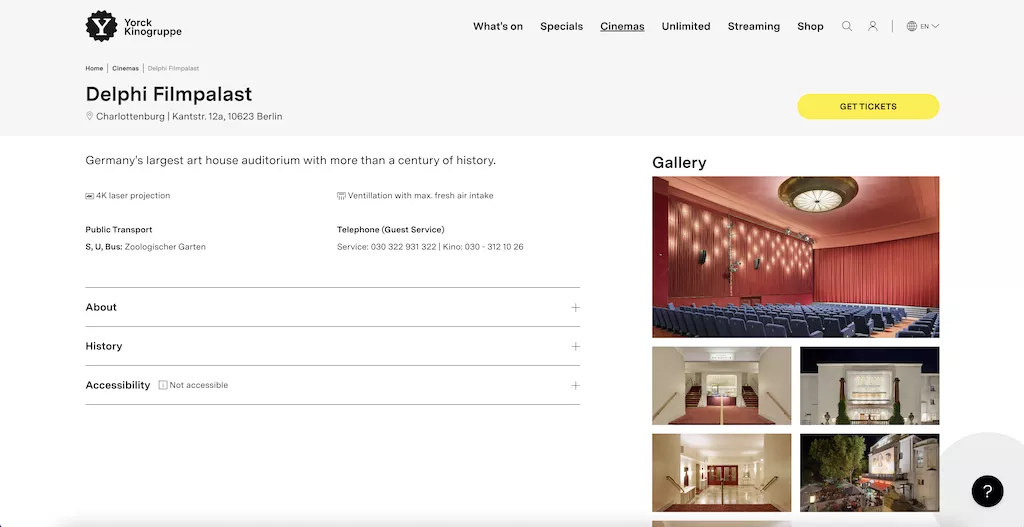This screenshot has width=1024, height=527.
Task: Open the help question mark button
Action: [987, 491]
